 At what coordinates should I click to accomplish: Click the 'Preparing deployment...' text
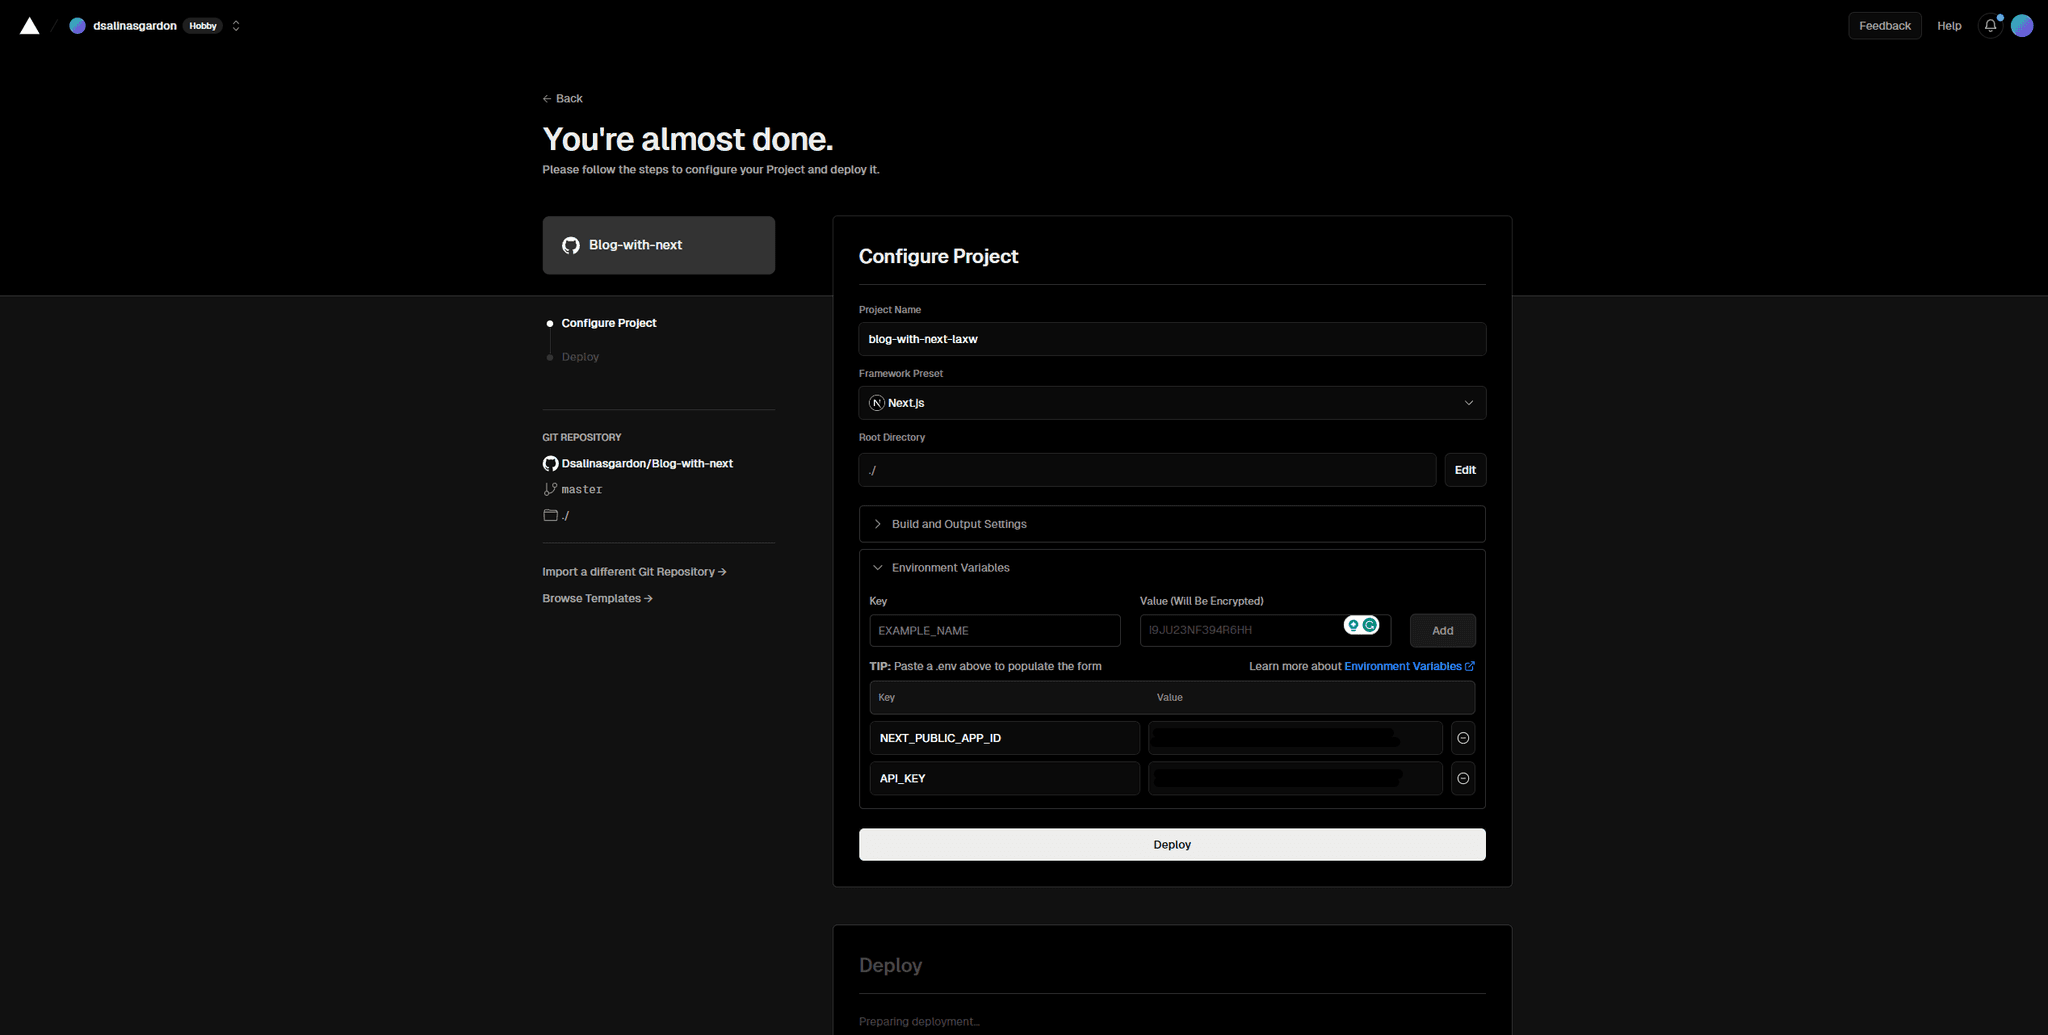[919, 1022]
